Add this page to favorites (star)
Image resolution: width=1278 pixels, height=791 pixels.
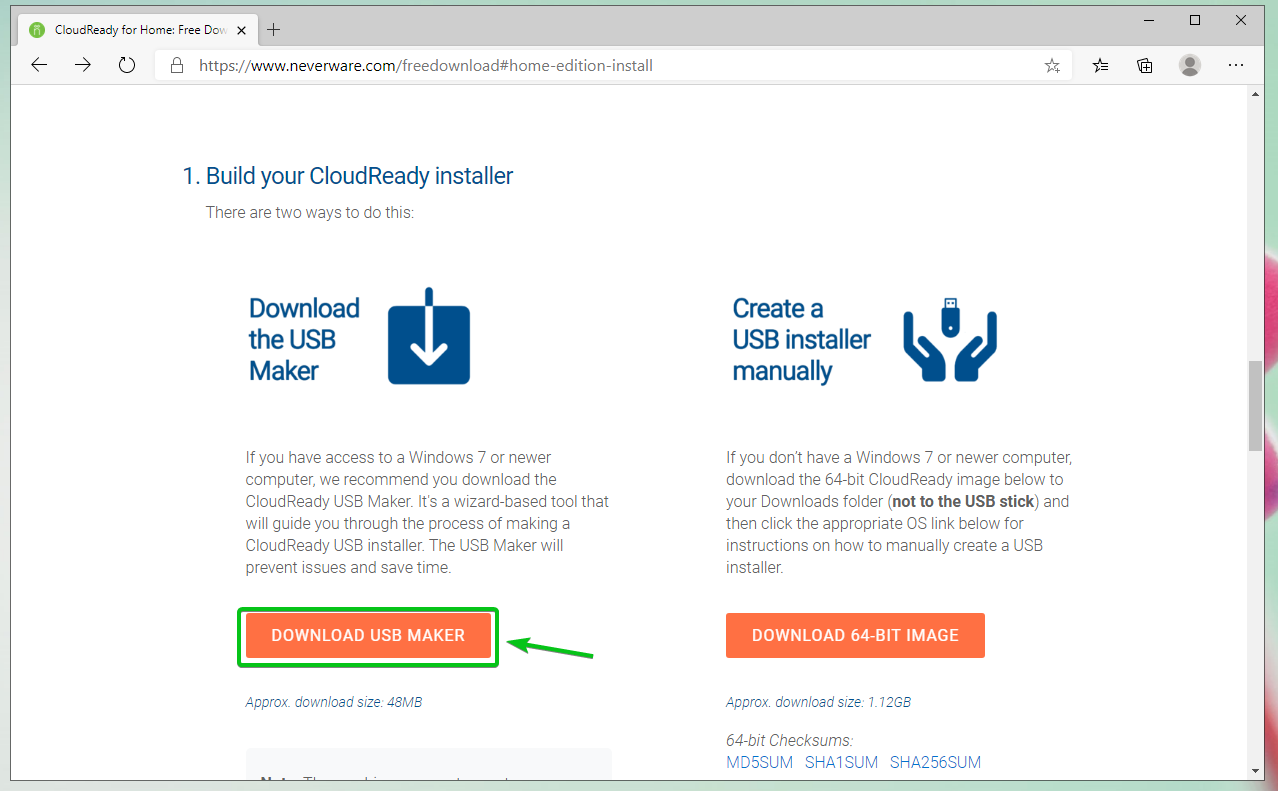[1052, 65]
